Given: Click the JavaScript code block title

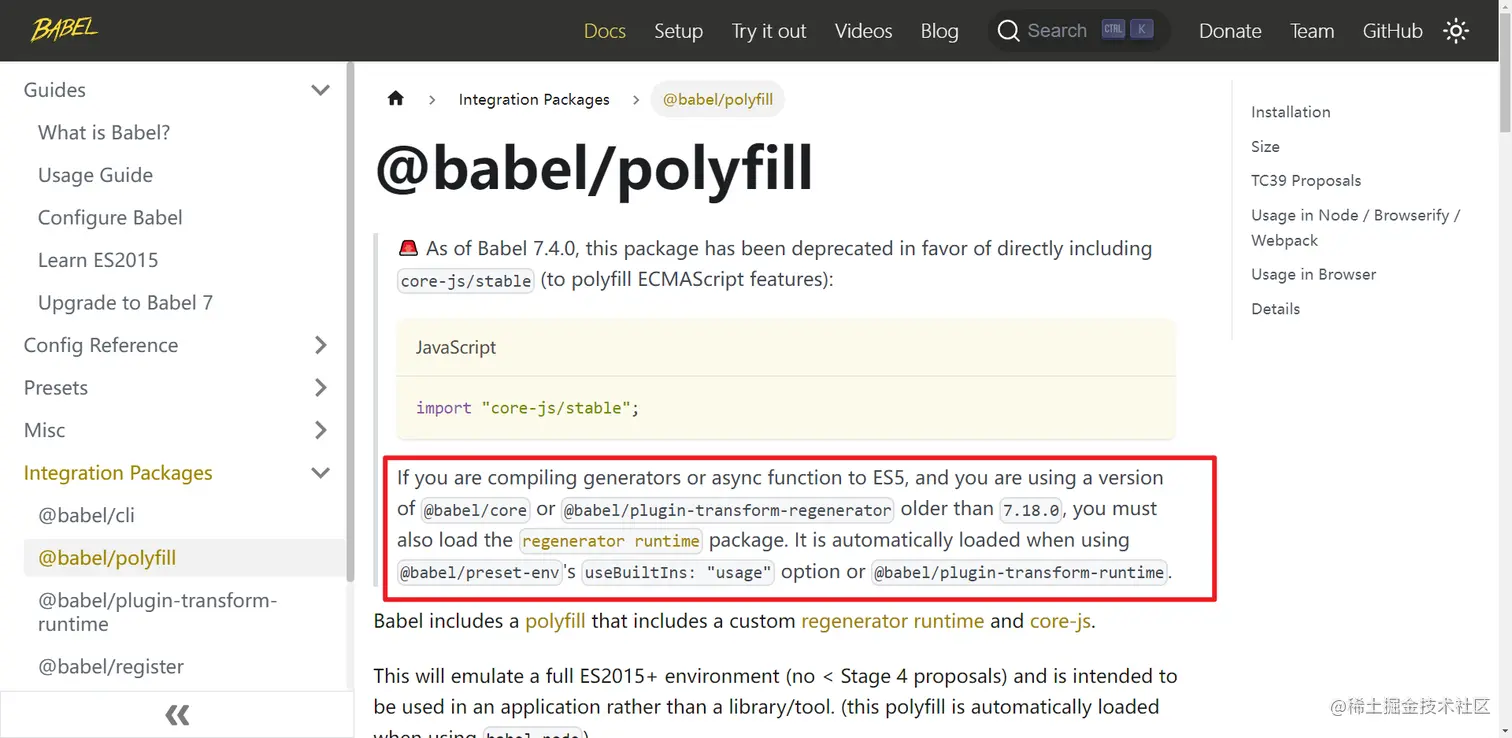Looking at the screenshot, I should click(x=456, y=348).
